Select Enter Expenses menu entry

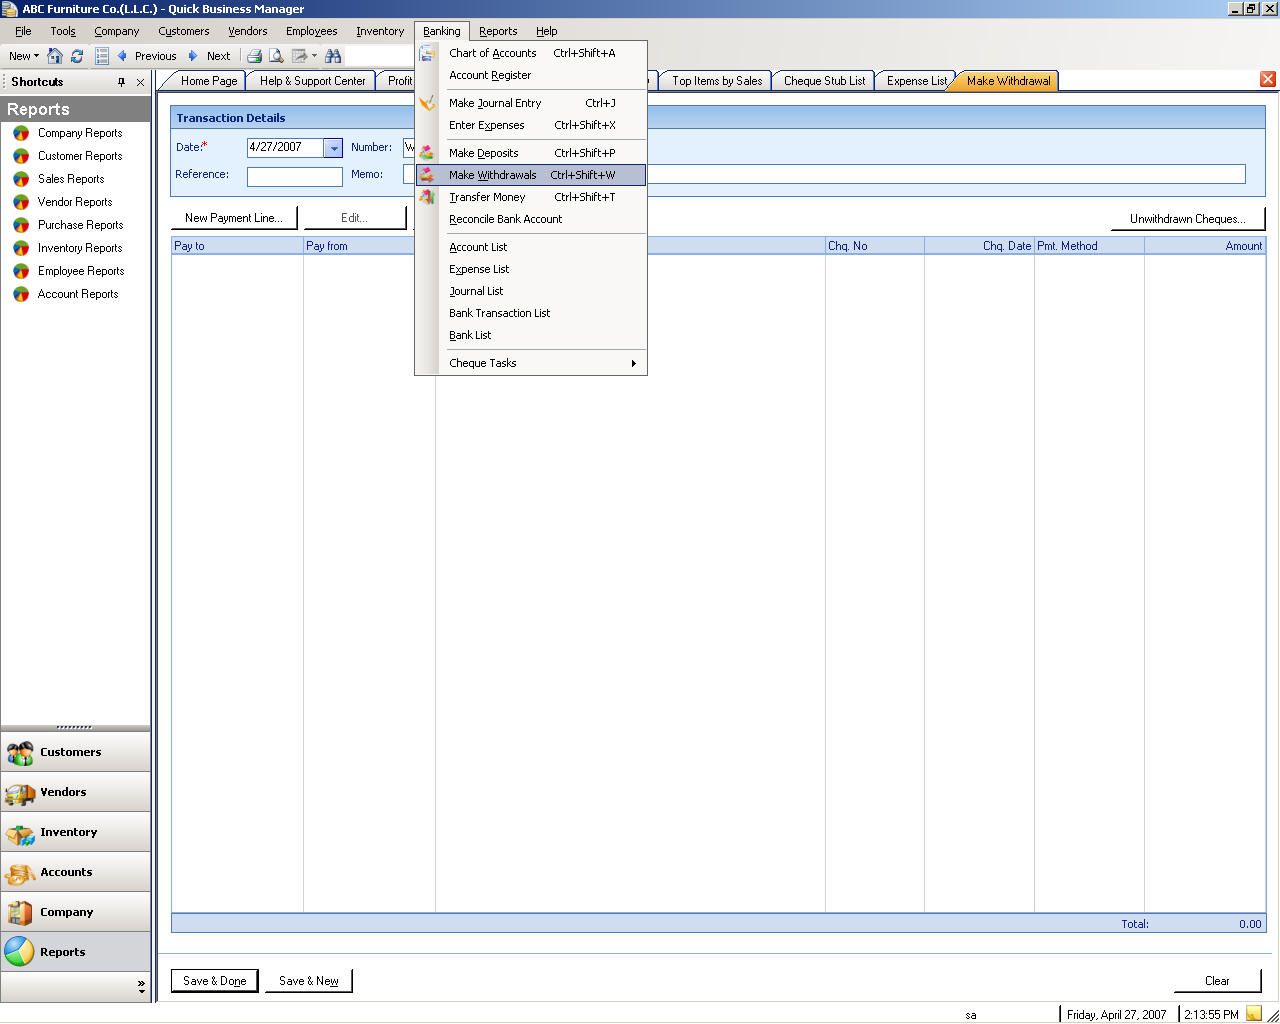531,125
